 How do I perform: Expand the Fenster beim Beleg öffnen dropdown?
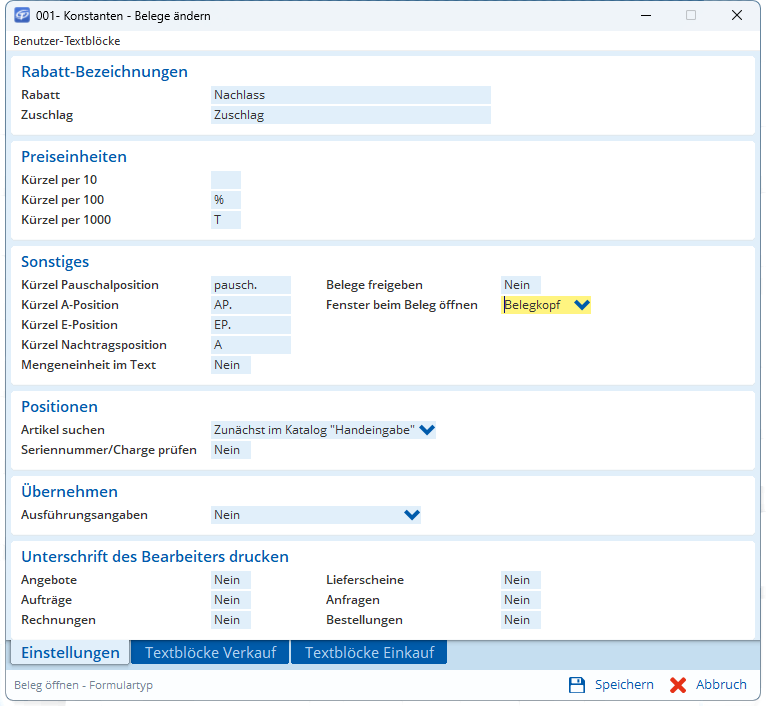coord(582,305)
